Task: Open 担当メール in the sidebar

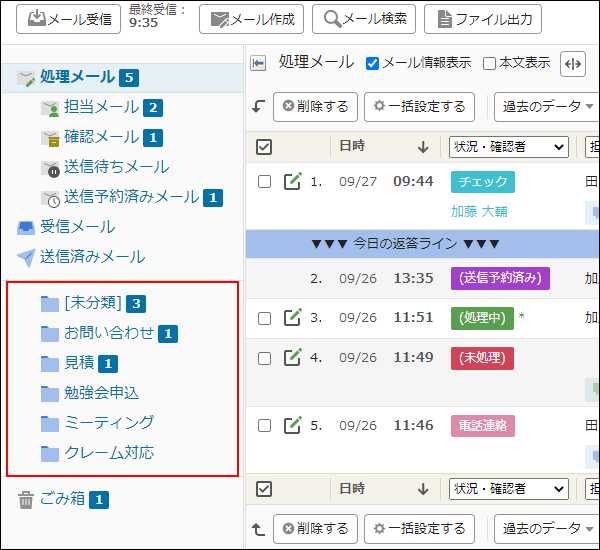Action: 102,107
